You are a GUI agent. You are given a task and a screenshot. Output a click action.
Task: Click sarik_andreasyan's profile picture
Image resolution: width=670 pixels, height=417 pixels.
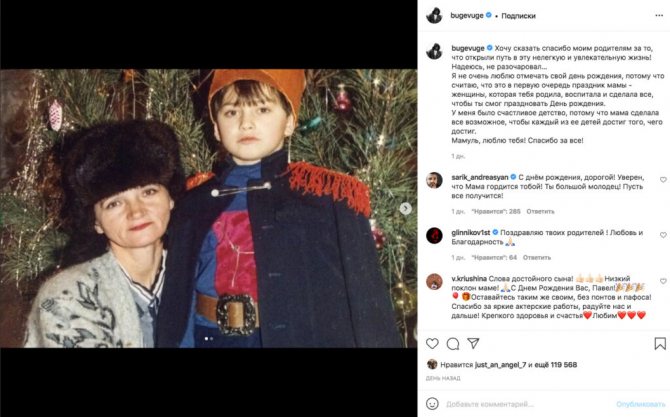[434, 178]
